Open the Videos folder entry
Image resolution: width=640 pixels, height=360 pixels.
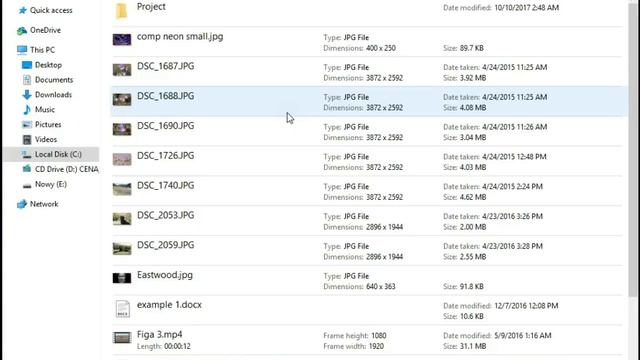[46, 140]
